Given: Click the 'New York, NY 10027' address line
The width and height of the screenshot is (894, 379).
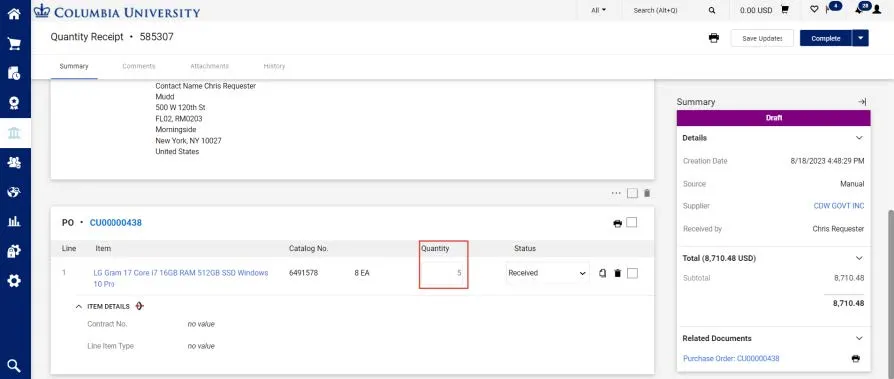Looking at the screenshot, I should click(188, 141).
